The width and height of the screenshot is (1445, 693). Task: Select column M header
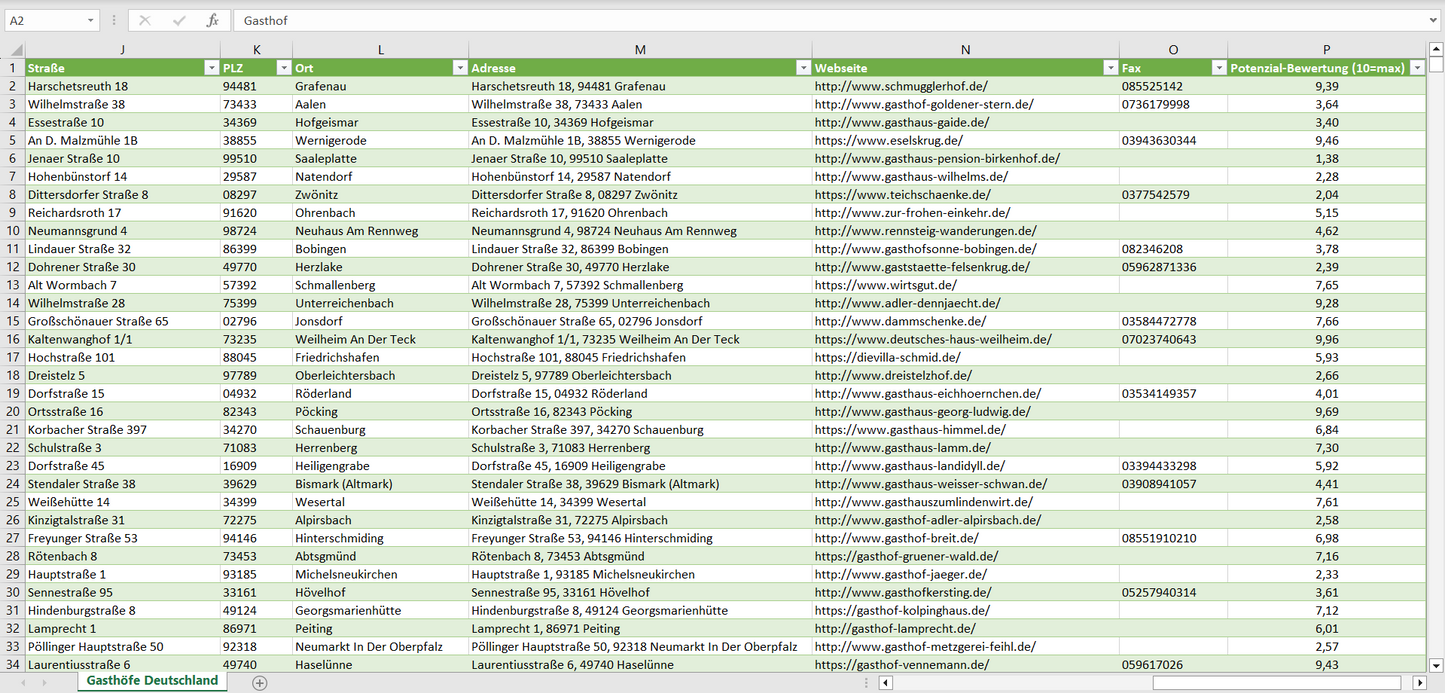(640, 50)
